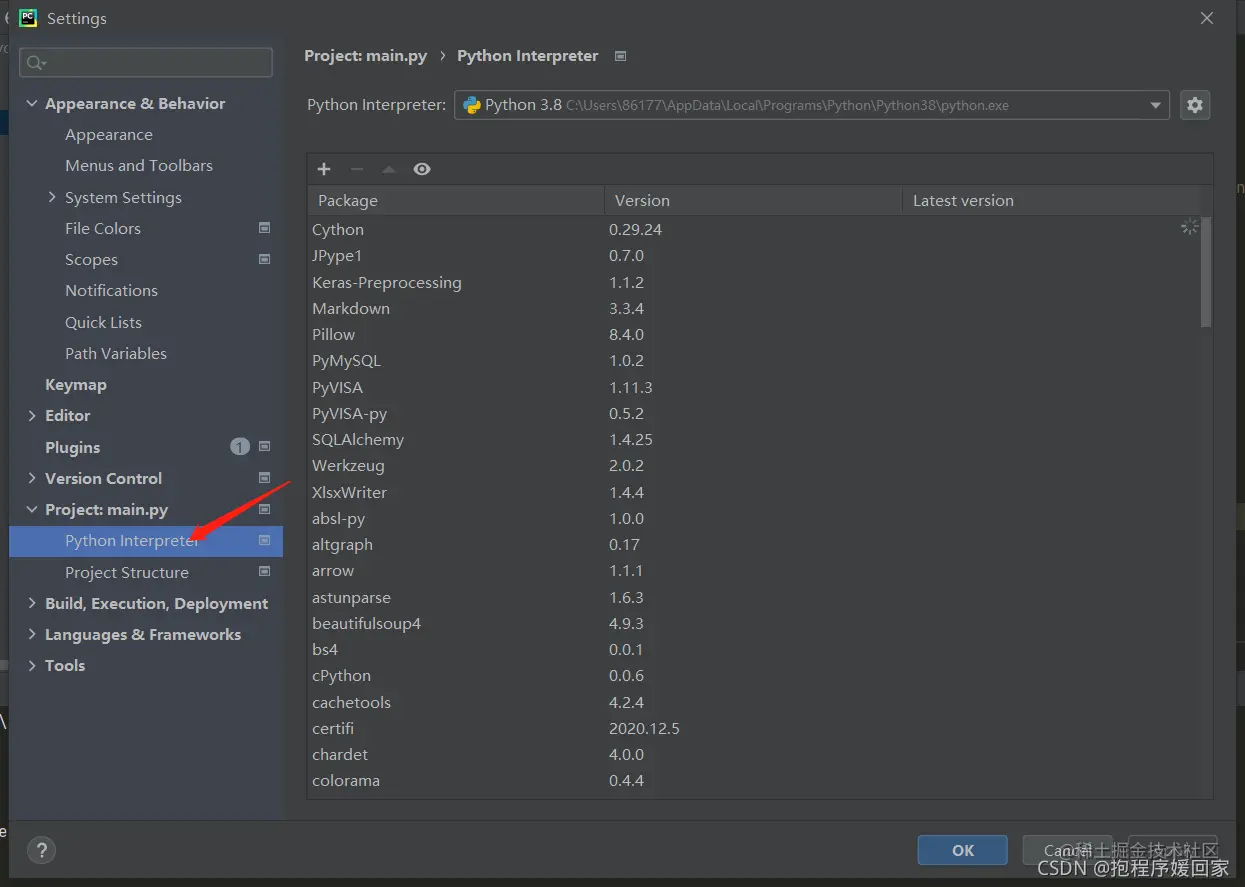Select the Pillow package row
Screen dimensions: 1245x887
(x=754, y=334)
